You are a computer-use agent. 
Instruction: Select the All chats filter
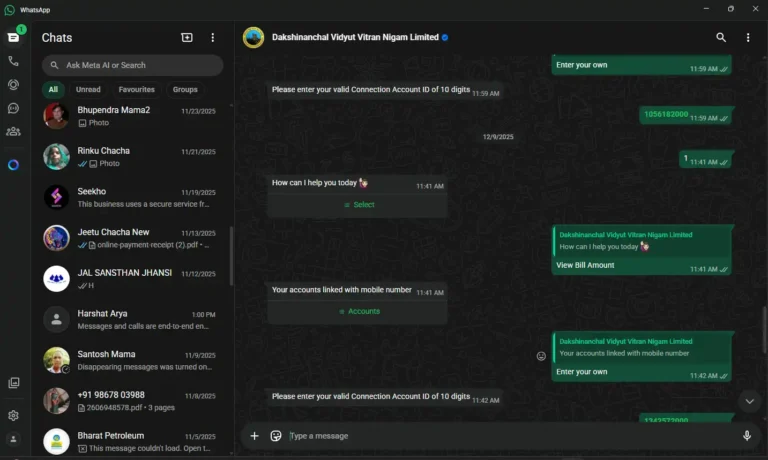[53, 89]
